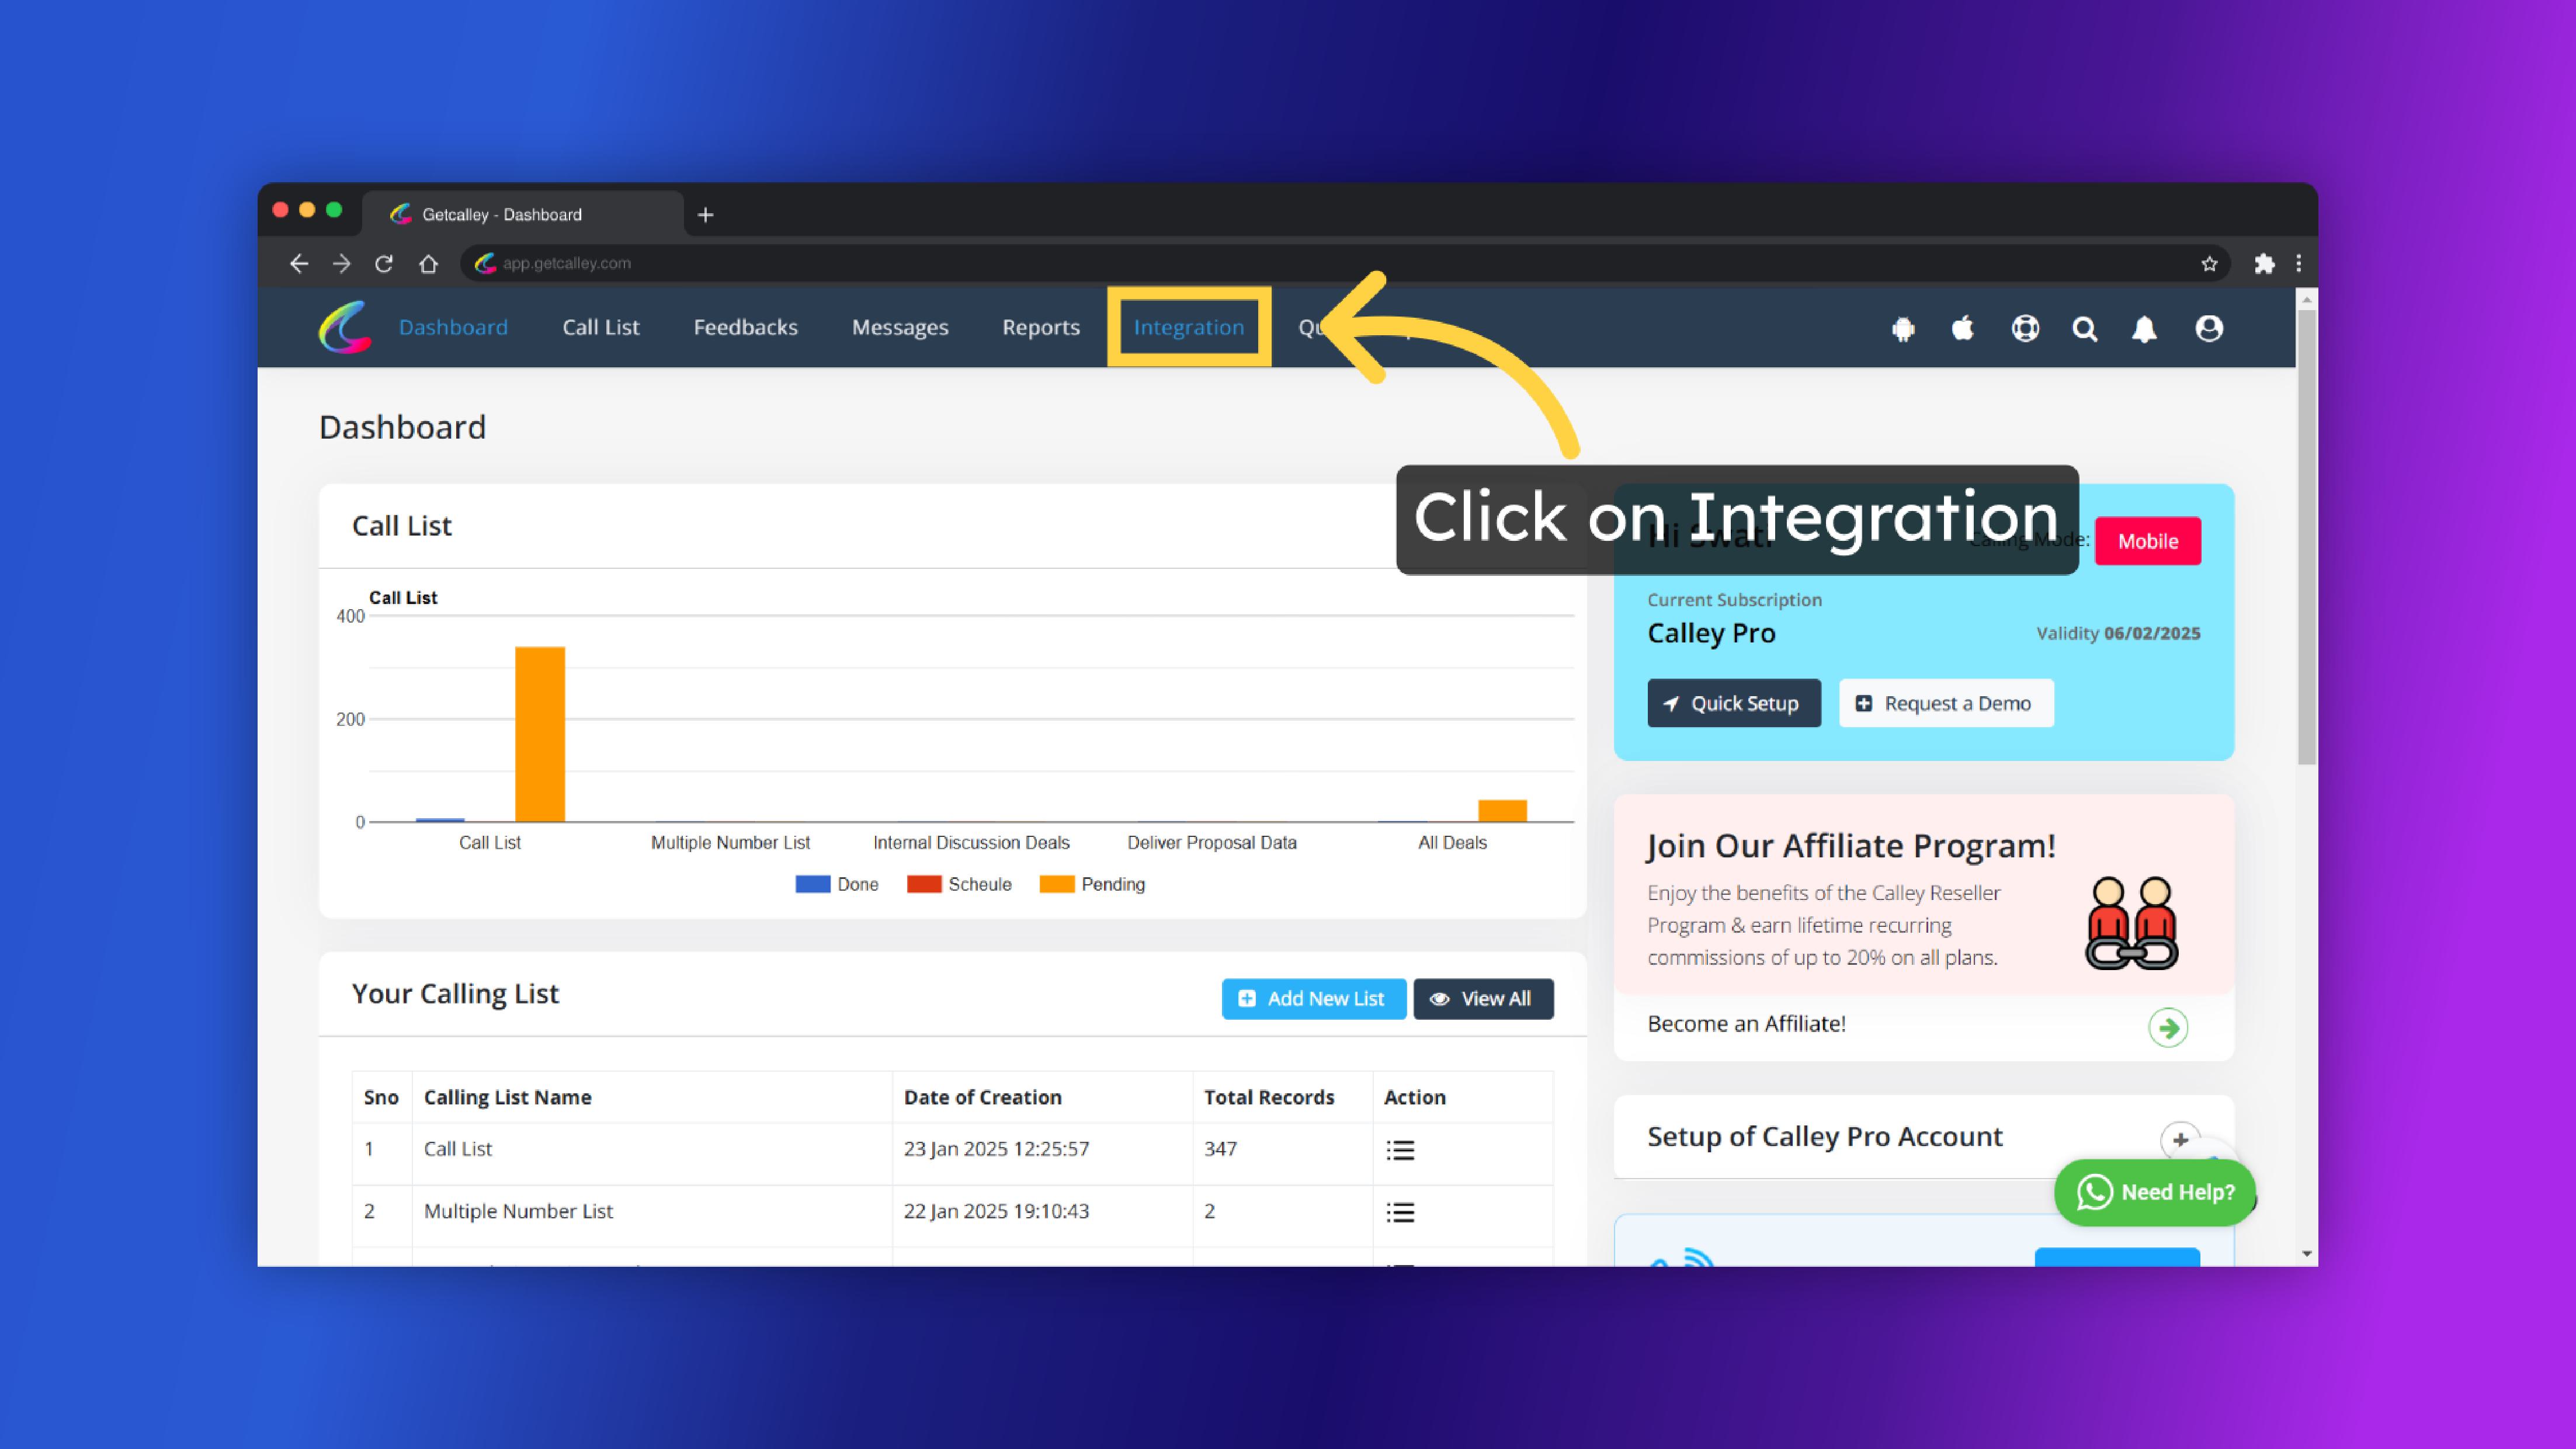Click the page vertical scrollbar thumb

[x=2306, y=537]
